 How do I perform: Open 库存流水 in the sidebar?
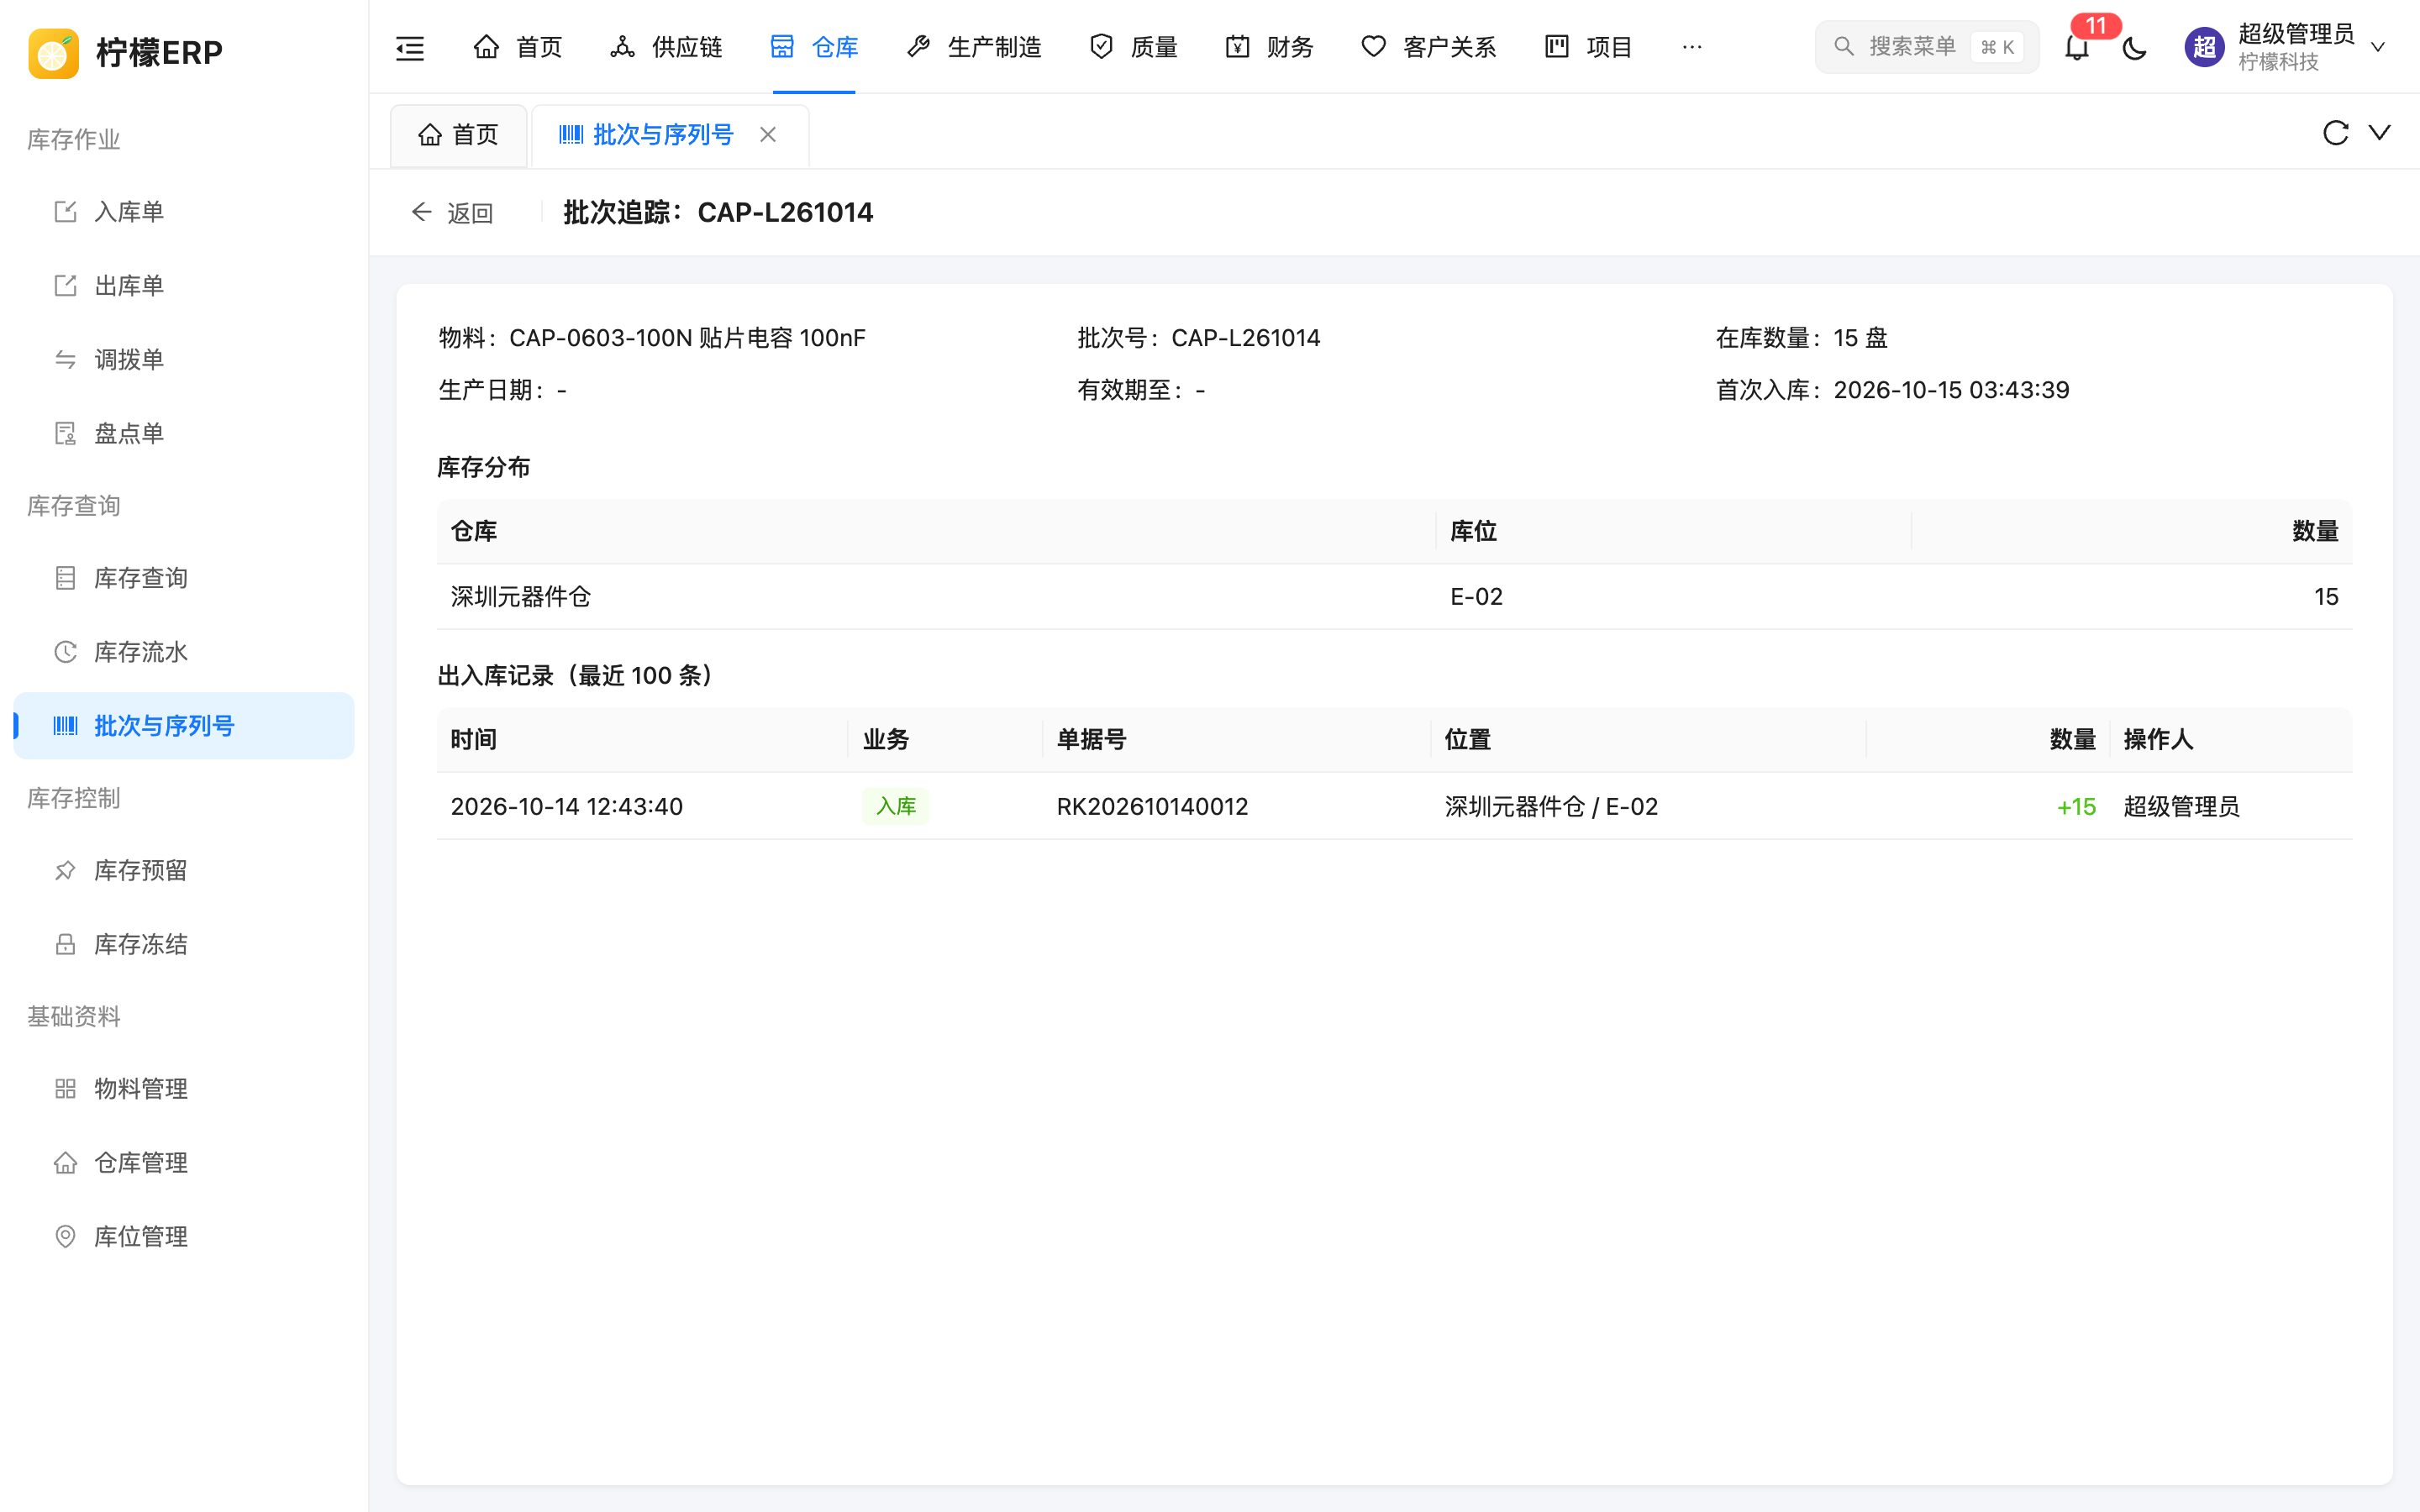tap(184, 652)
